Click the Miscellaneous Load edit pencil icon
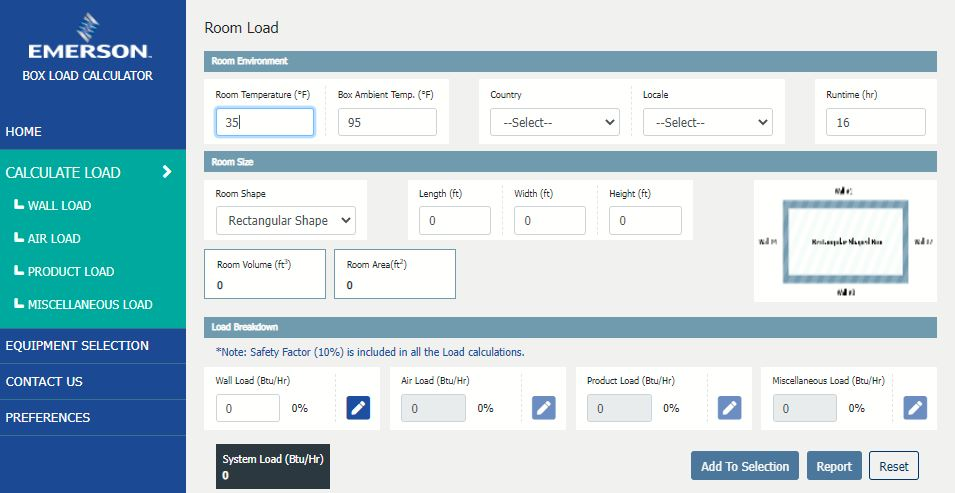 [915, 408]
